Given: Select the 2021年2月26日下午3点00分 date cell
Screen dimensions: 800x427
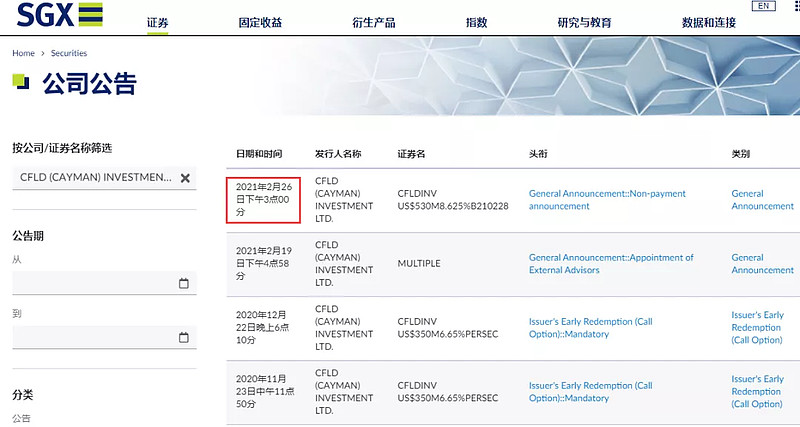Looking at the screenshot, I should click(x=263, y=200).
